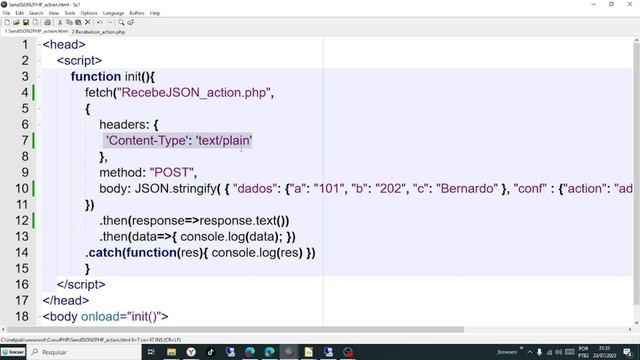Collapse the fold at line 3 function init
Viewport: 640px width, 360px height.
39,76
